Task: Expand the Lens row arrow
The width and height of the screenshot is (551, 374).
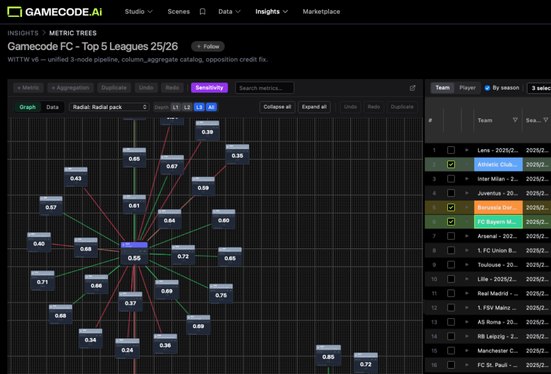Action: (467, 150)
